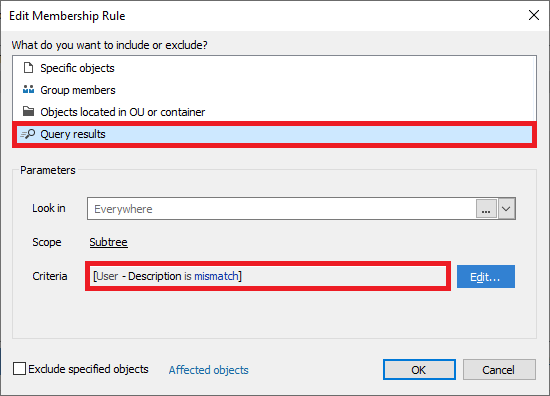Expand the Look in dropdown arrow
This screenshot has height=396, width=550.
click(506, 209)
